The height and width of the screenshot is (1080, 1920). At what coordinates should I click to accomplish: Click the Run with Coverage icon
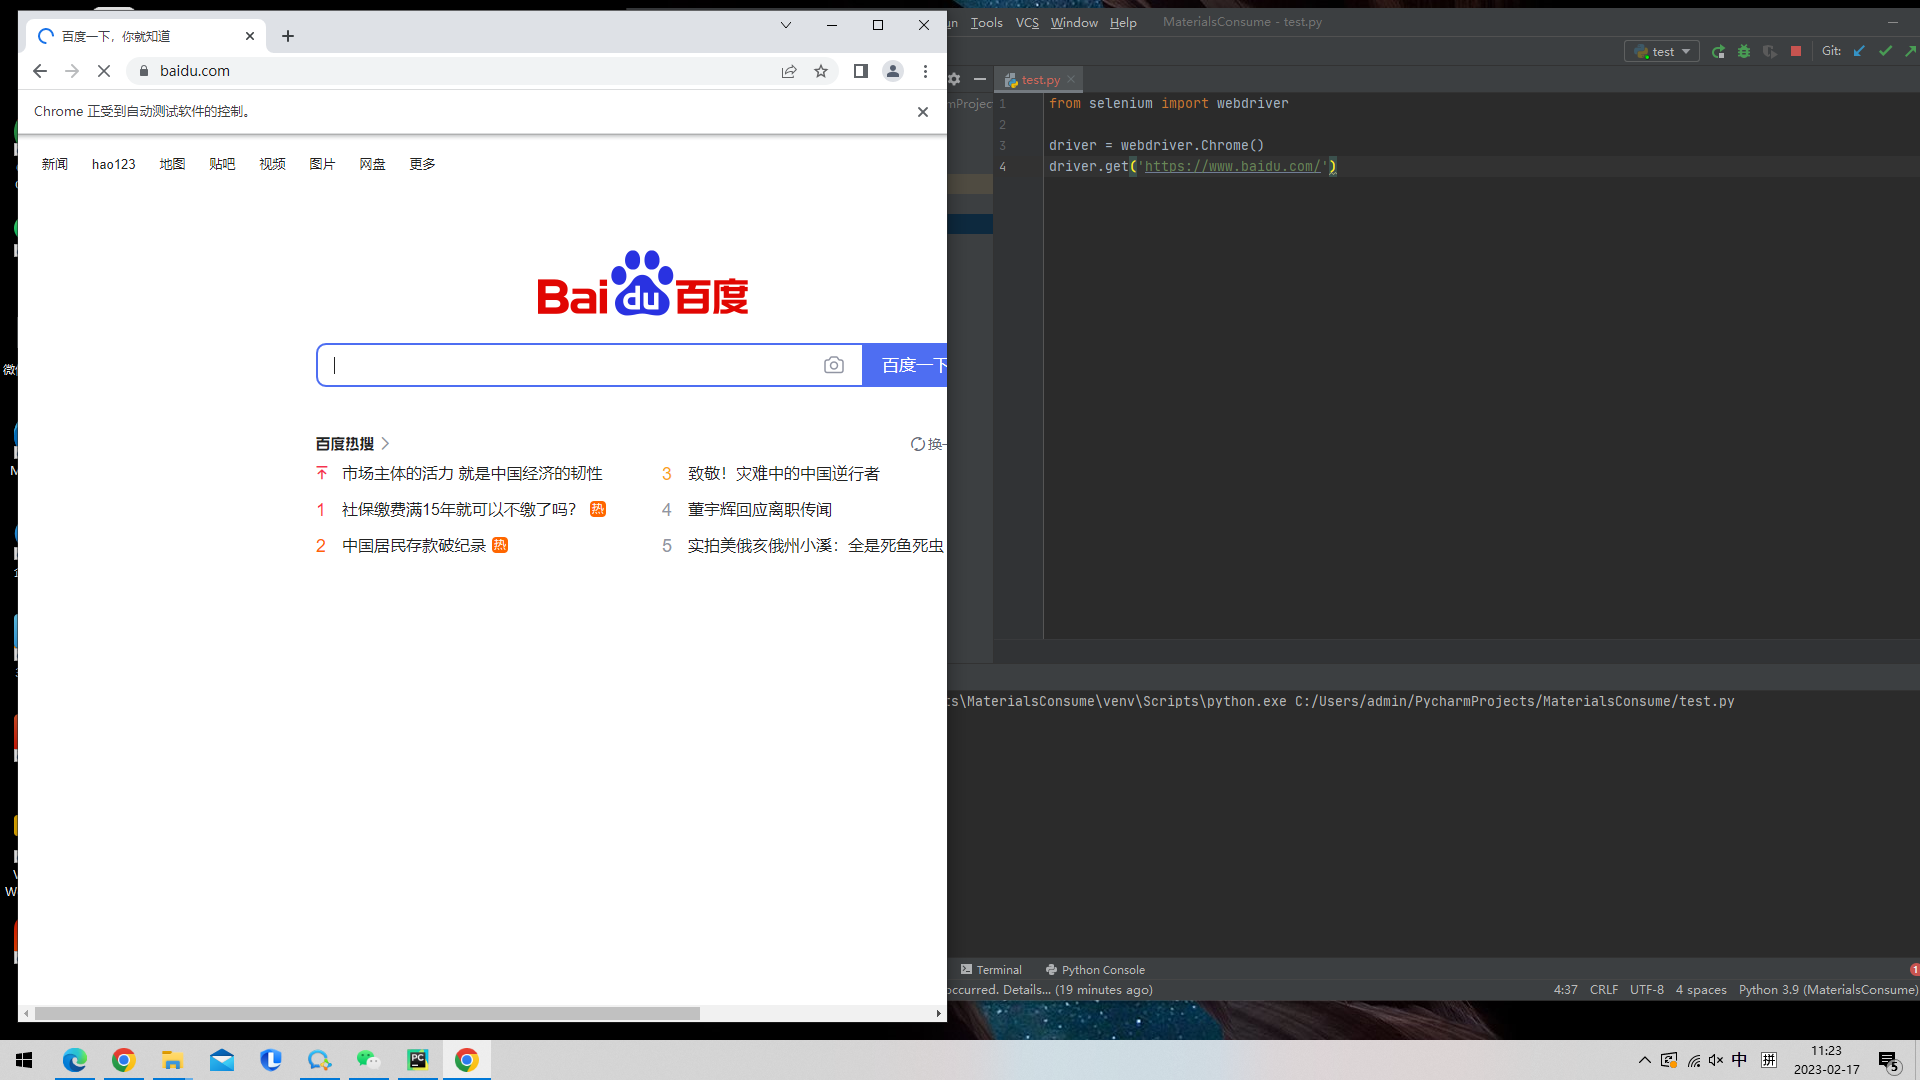click(x=1770, y=51)
